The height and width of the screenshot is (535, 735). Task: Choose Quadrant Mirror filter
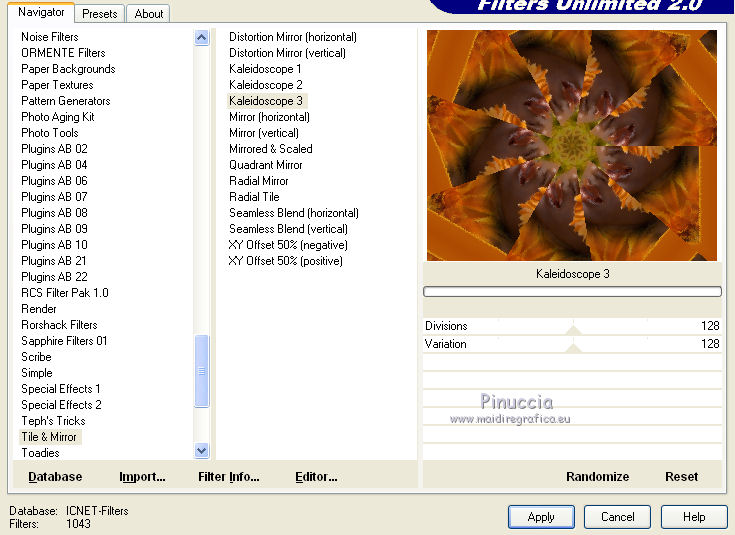[x=266, y=165]
